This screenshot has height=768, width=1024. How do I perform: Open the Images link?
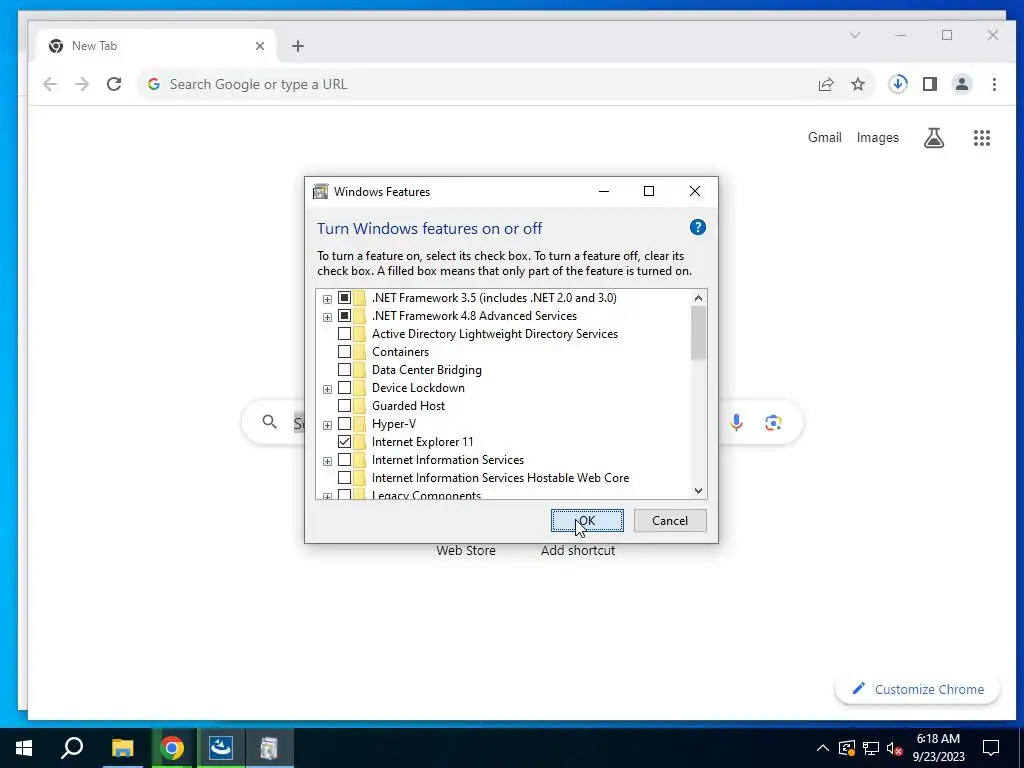click(878, 138)
